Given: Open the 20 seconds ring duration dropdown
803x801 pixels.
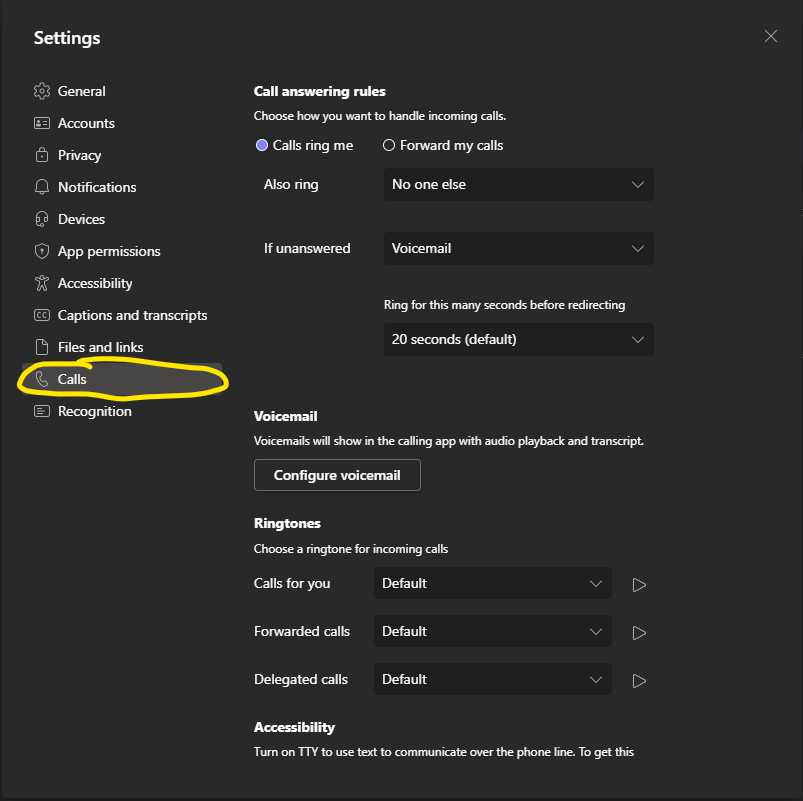Looking at the screenshot, I should pyautogui.click(x=518, y=339).
